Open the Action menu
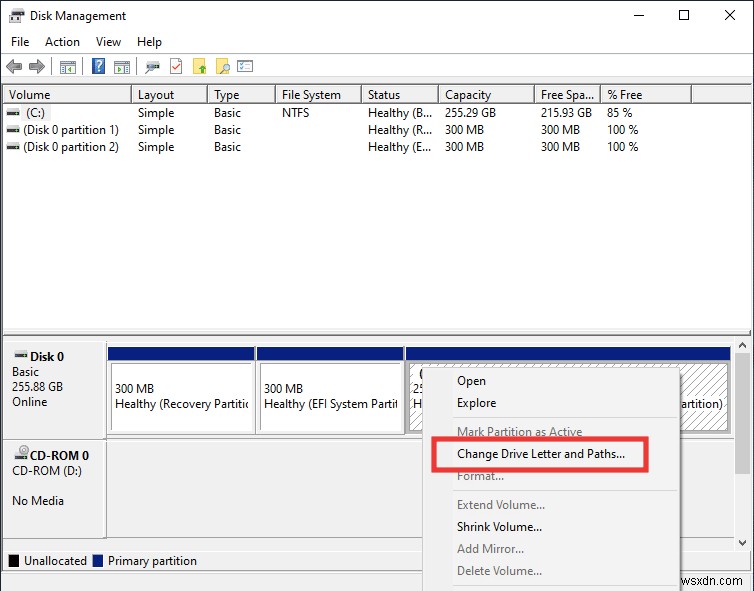This screenshot has width=754, height=591. click(63, 42)
